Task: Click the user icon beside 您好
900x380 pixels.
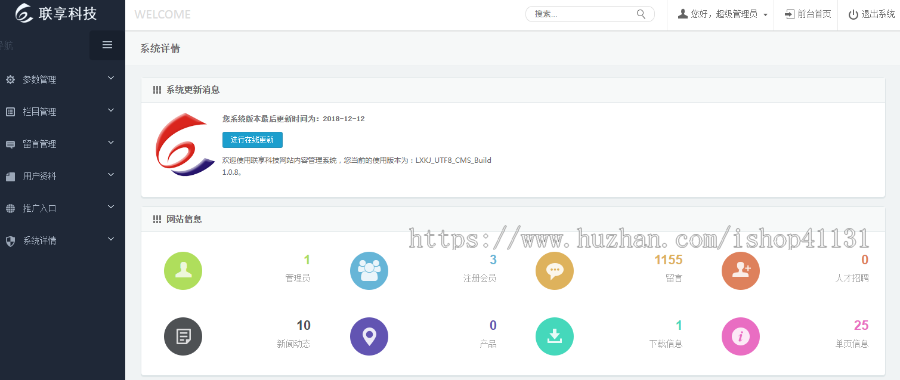Action: (682, 14)
